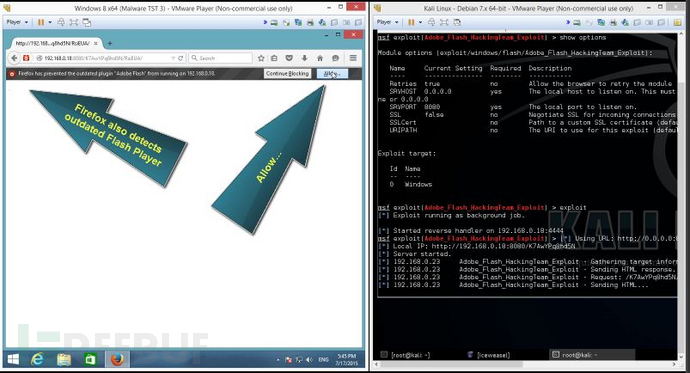Click Firefox back navigation arrow
The height and width of the screenshot is (373, 690).
click(x=14, y=58)
